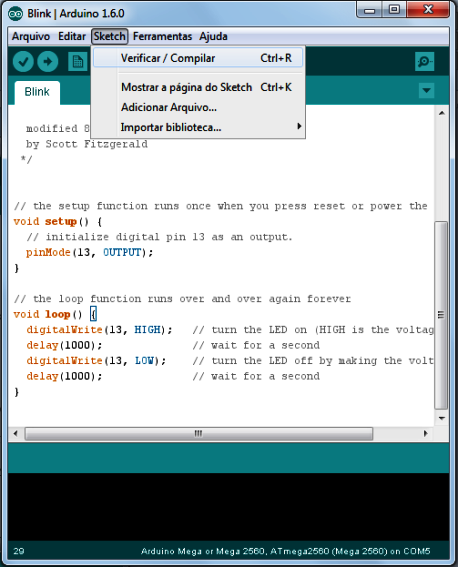Click line number 29 in status bar
458x567 pixels.
(19, 551)
